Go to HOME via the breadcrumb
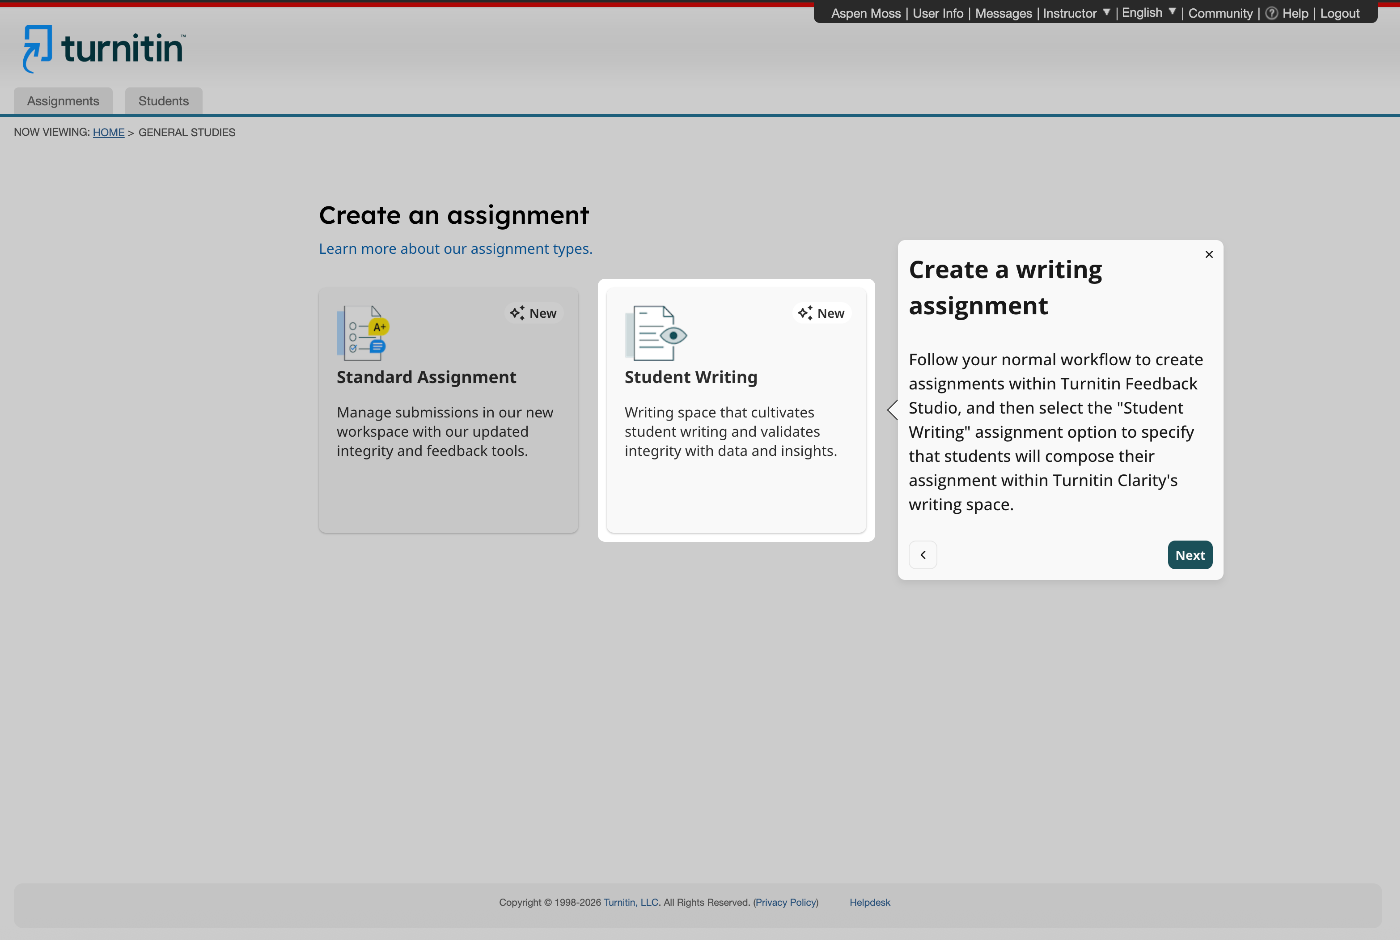This screenshot has height=940, width=1400. click(109, 132)
